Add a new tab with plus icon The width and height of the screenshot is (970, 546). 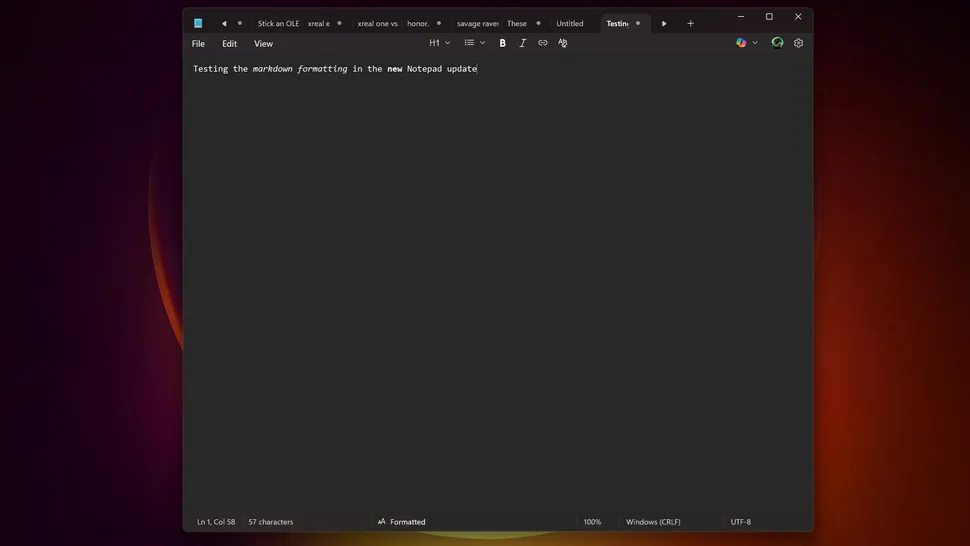coord(690,23)
